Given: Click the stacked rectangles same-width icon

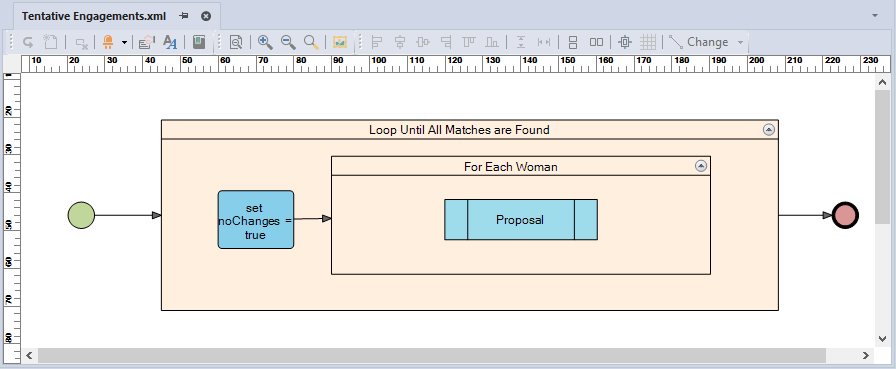Looking at the screenshot, I should 573,42.
